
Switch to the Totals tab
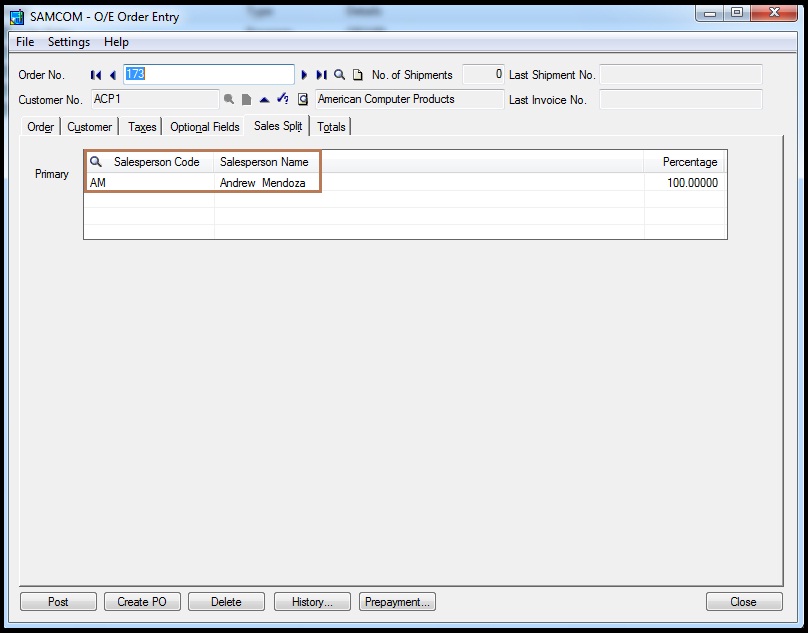coord(331,127)
